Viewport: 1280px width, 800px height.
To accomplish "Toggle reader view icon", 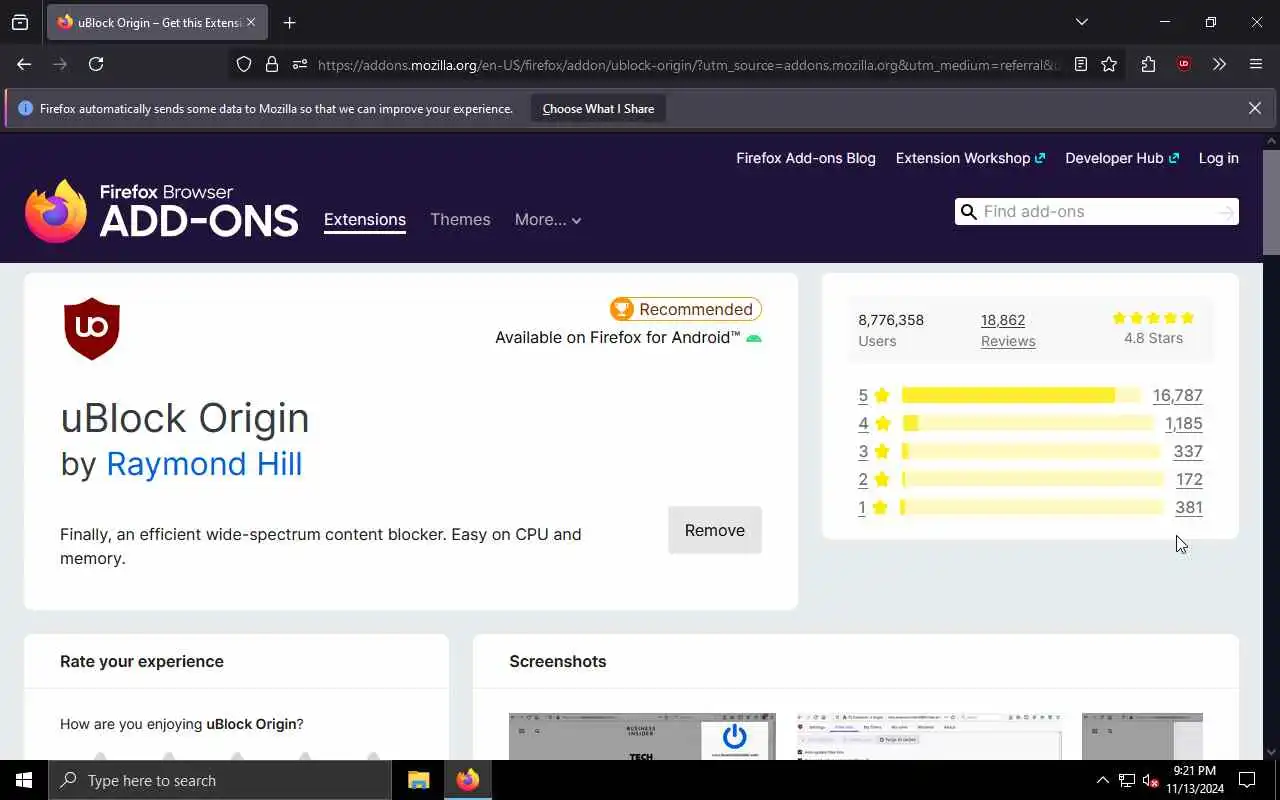I will [1081, 64].
